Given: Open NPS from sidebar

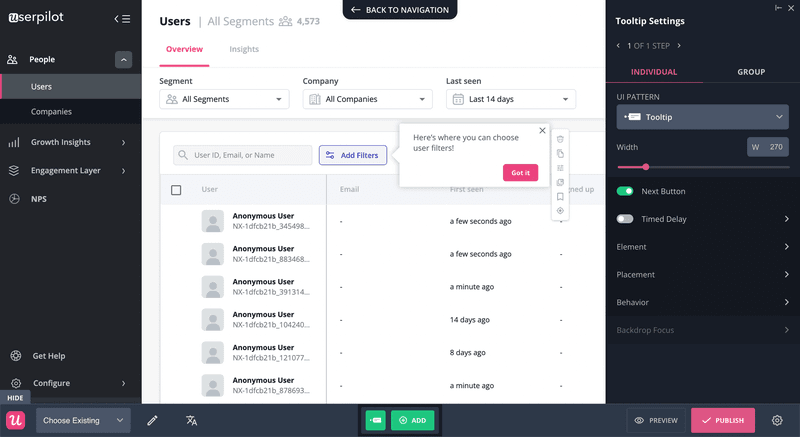Looking at the screenshot, I should coord(39,199).
